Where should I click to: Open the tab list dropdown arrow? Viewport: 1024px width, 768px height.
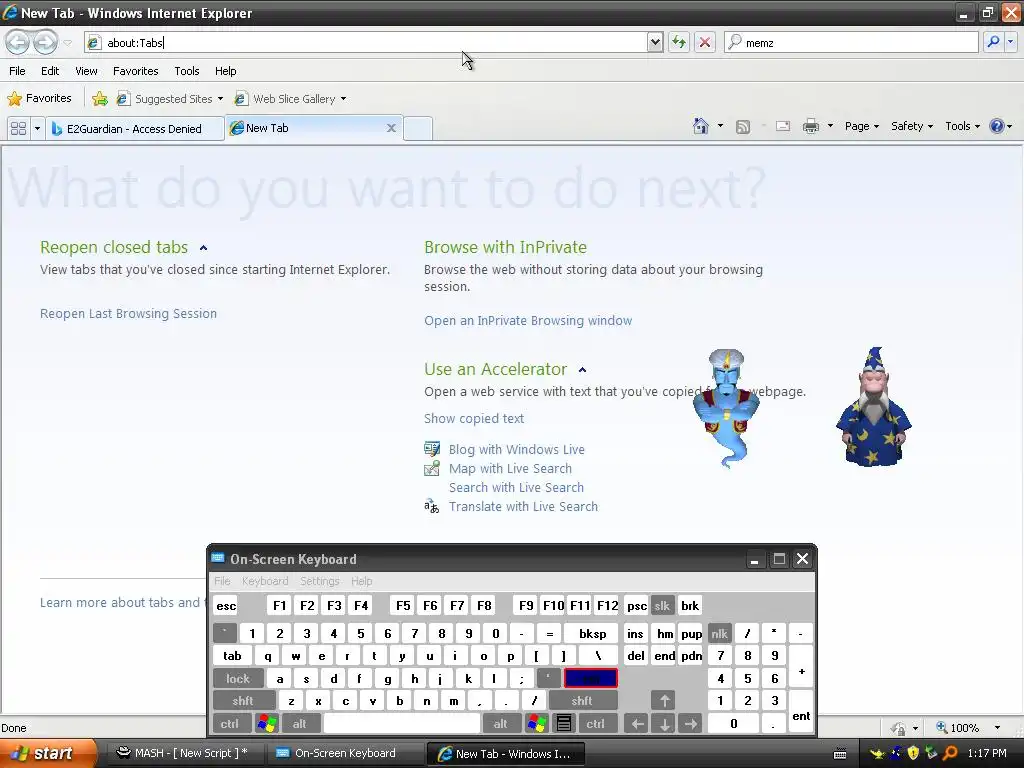coord(37,129)
